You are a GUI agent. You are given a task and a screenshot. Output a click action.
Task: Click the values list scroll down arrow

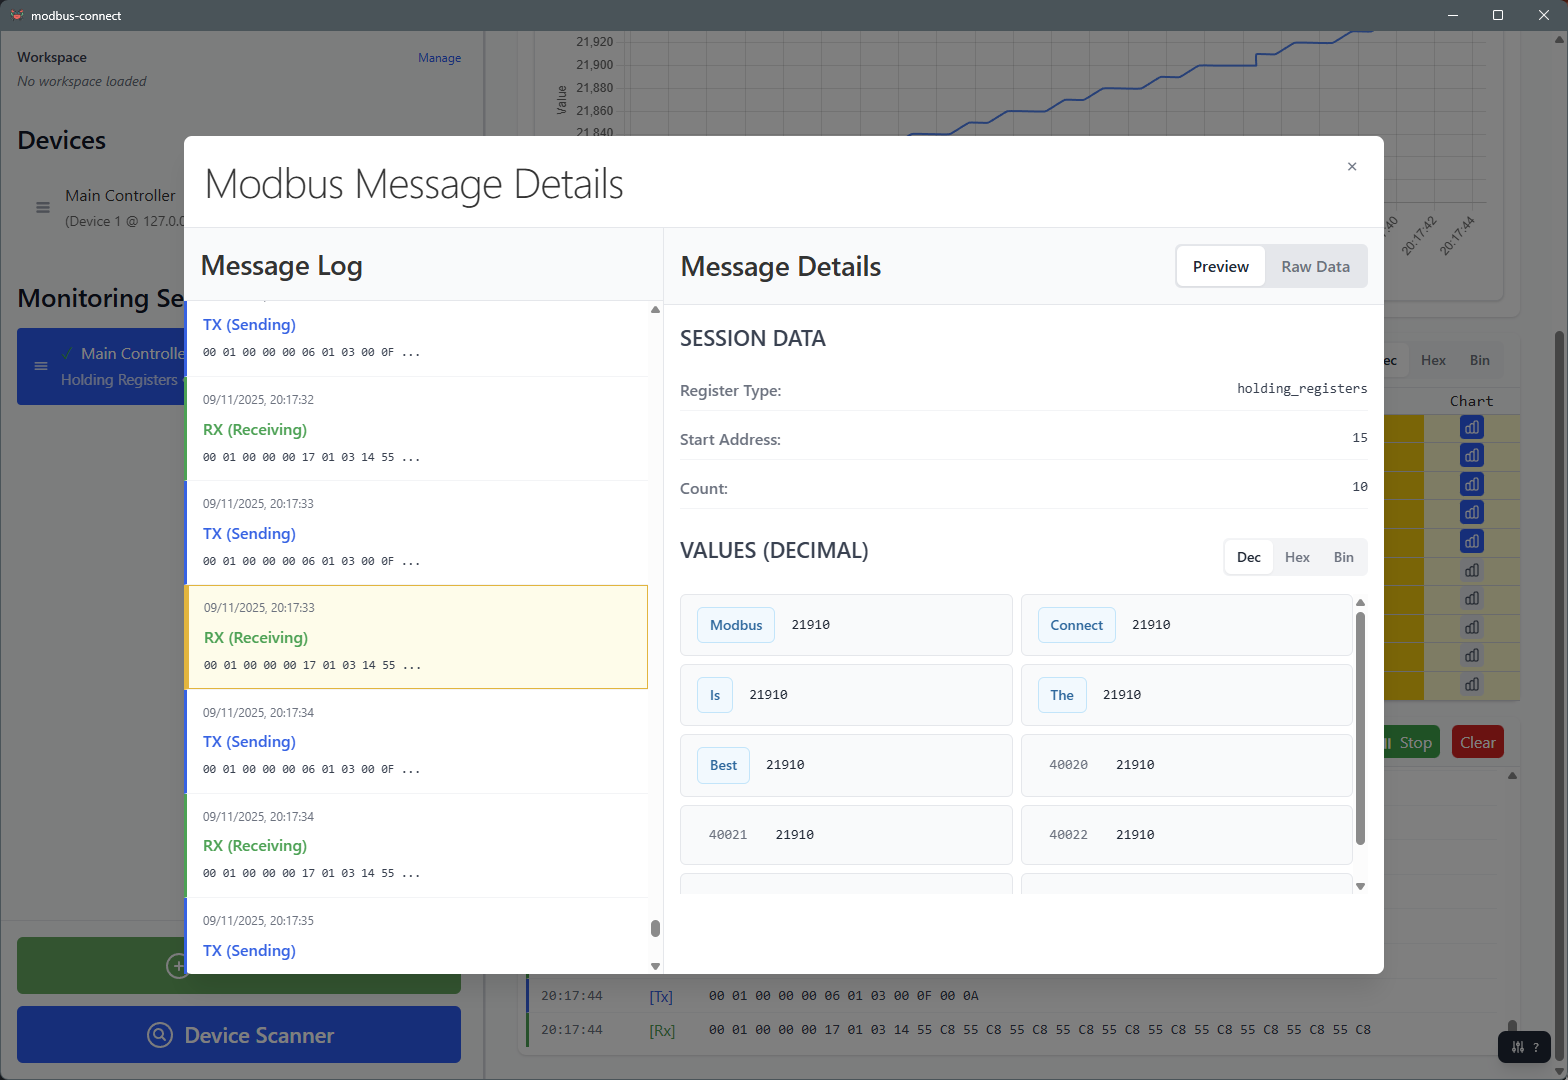pyautogui.click(x=1360, y=886)
